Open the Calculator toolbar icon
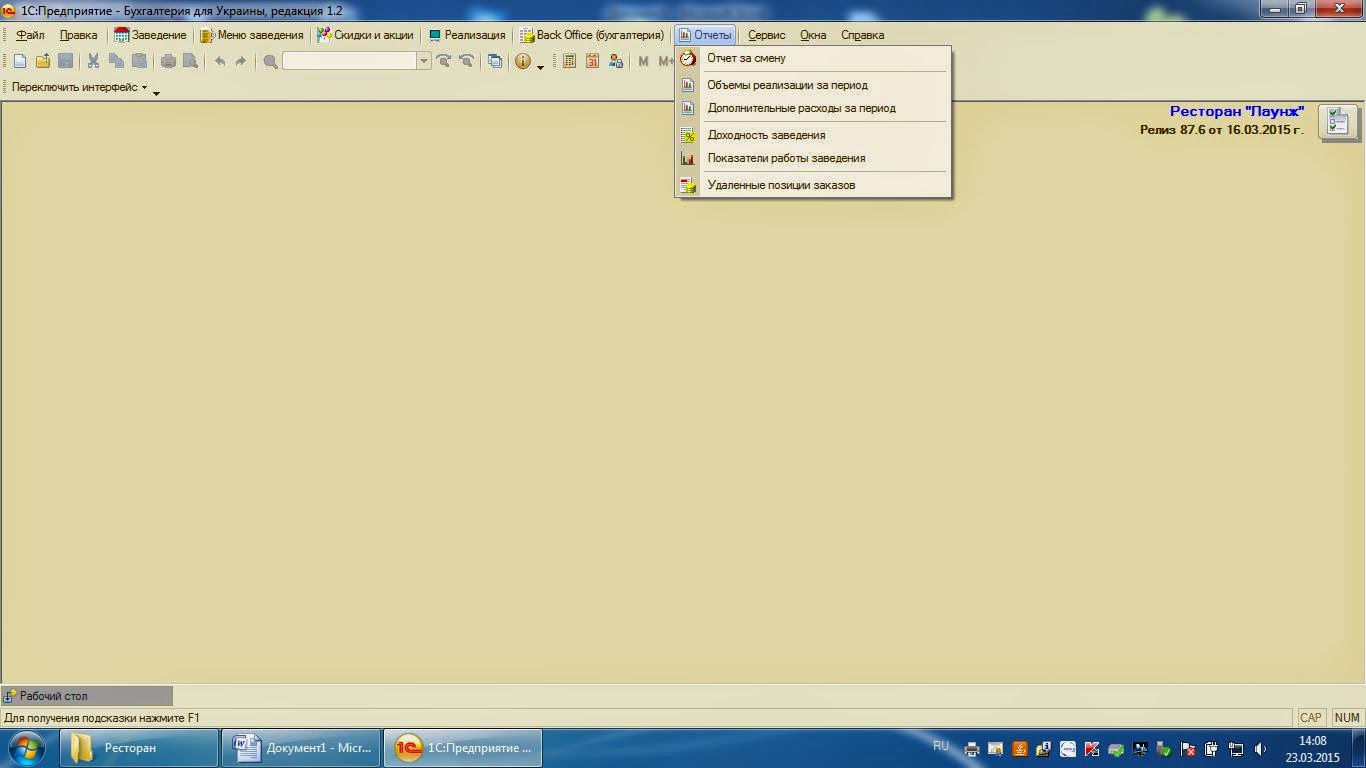This screenshot has height=768, width=1366. 569,61
